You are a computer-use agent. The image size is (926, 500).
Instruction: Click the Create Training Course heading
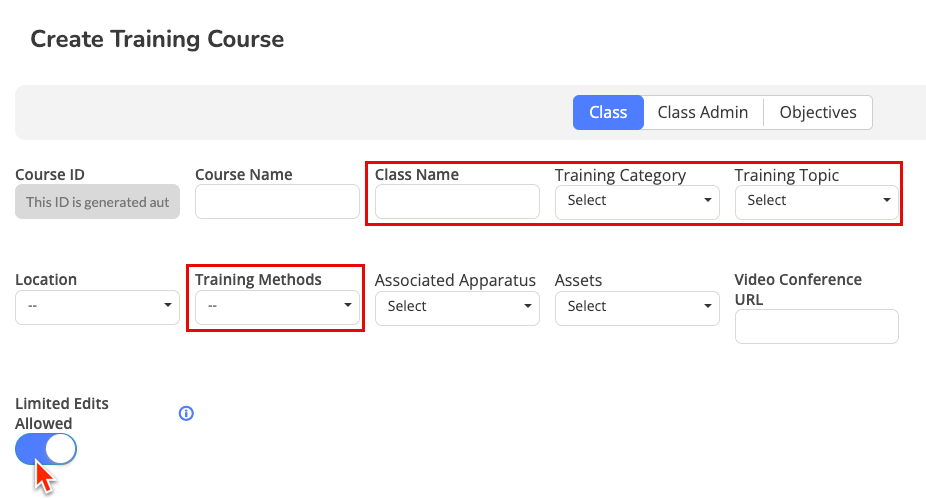[x=157, y=40]
